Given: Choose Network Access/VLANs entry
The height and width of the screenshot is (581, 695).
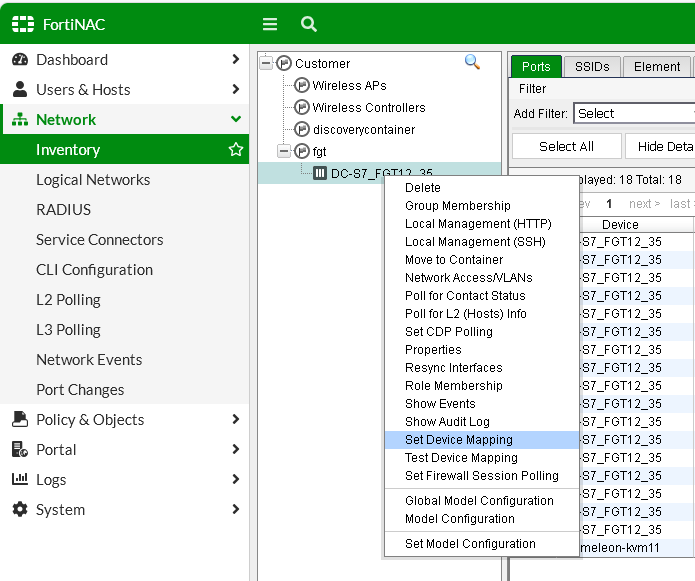Looking at the screenshot, I should coord(482,277).
